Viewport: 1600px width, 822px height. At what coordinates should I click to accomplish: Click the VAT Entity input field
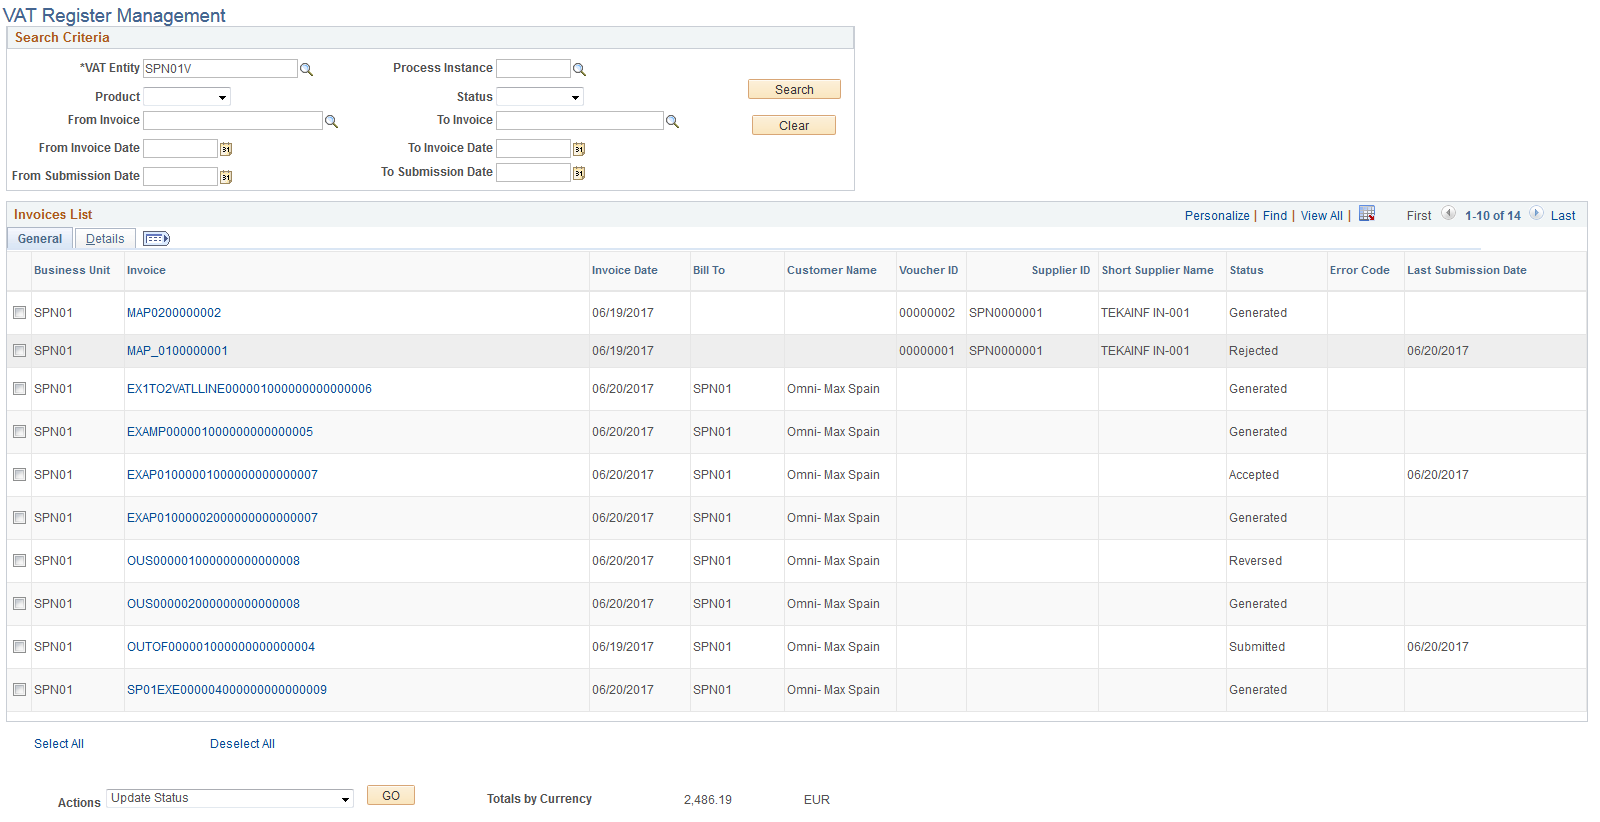point(220,68)
